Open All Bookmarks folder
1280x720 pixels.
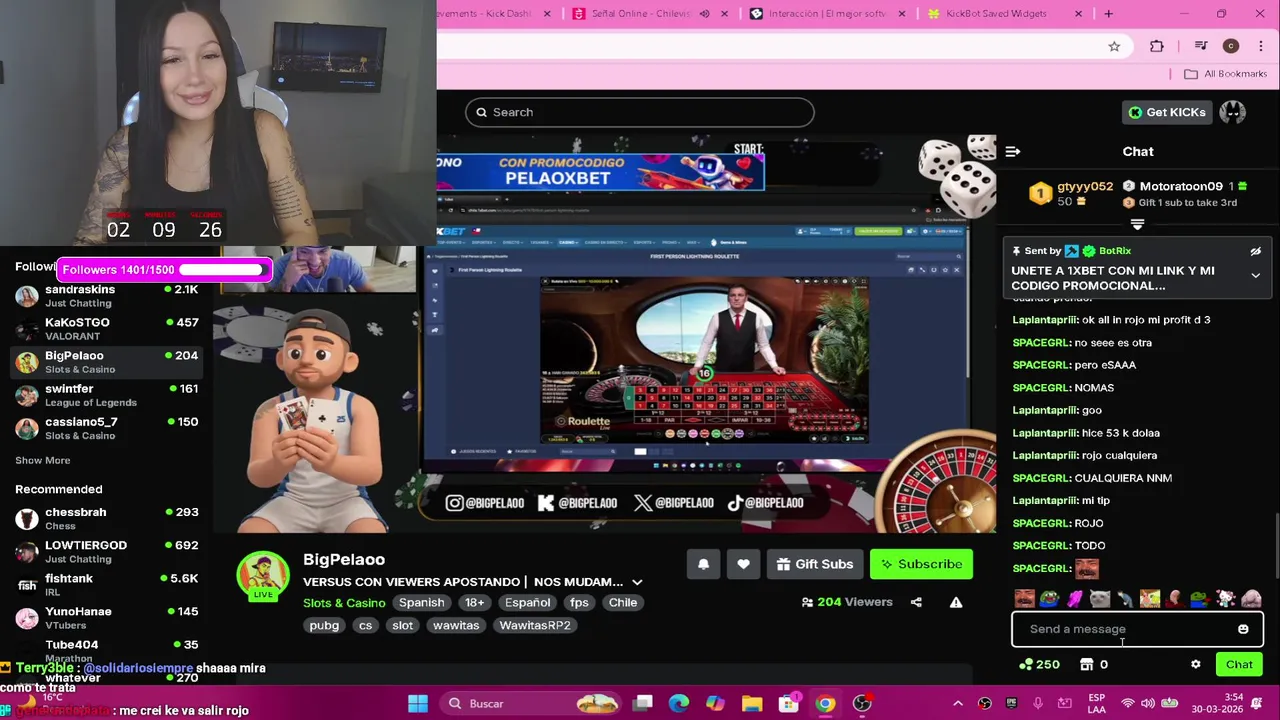(1226, 74)
